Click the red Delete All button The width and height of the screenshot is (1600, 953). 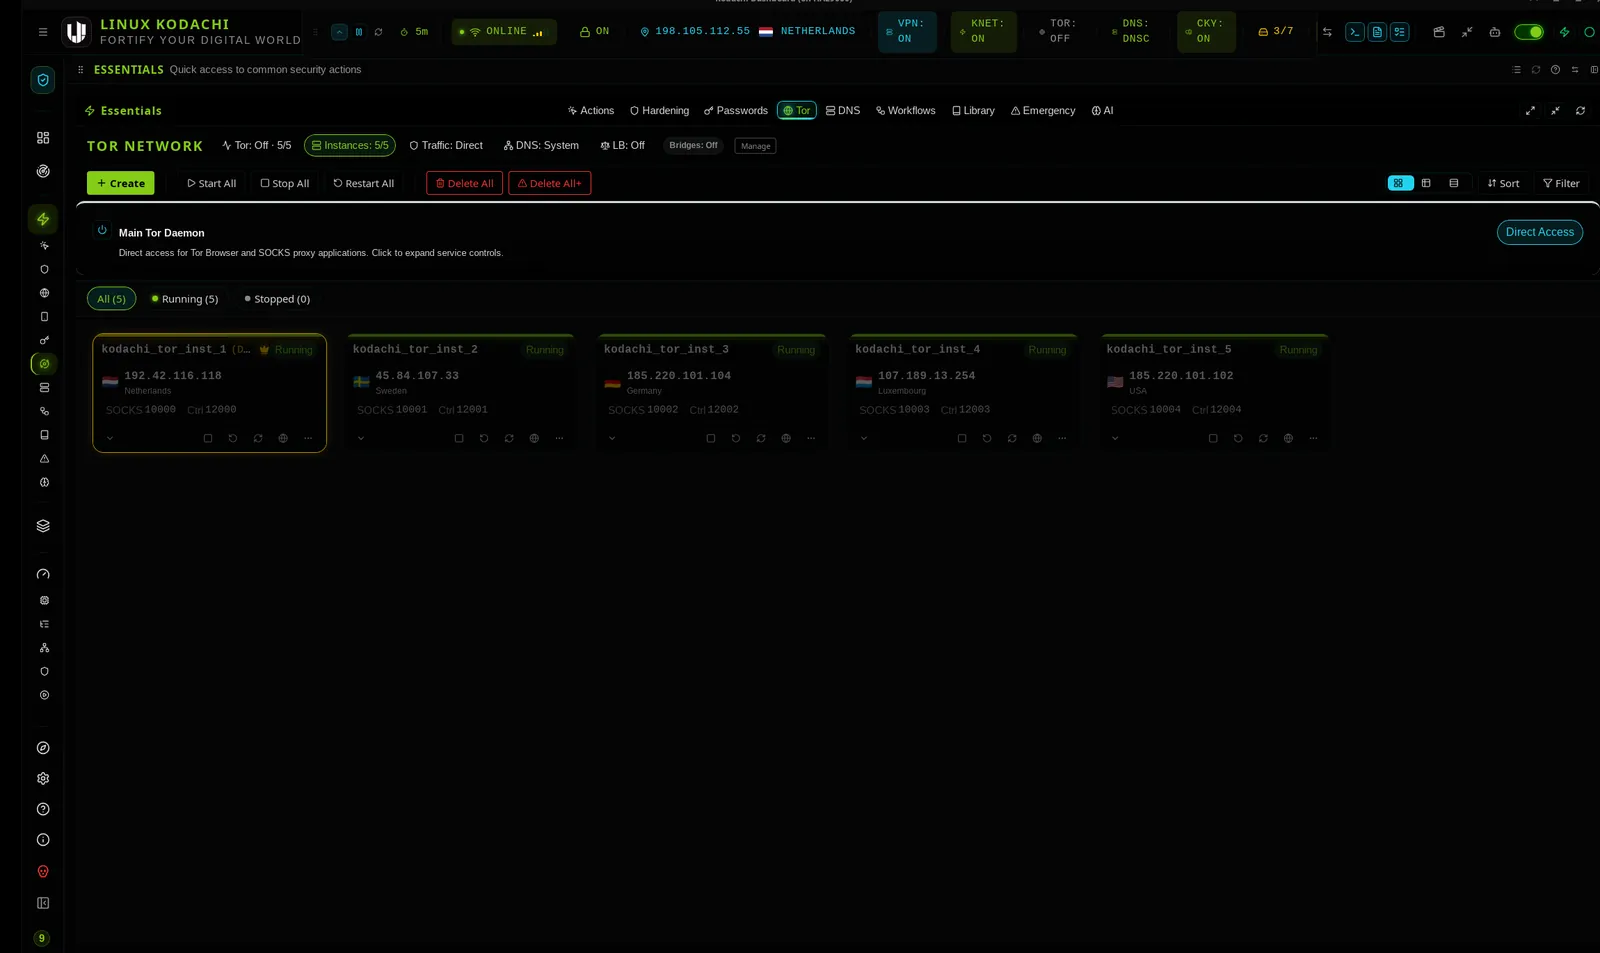point(464,184)
